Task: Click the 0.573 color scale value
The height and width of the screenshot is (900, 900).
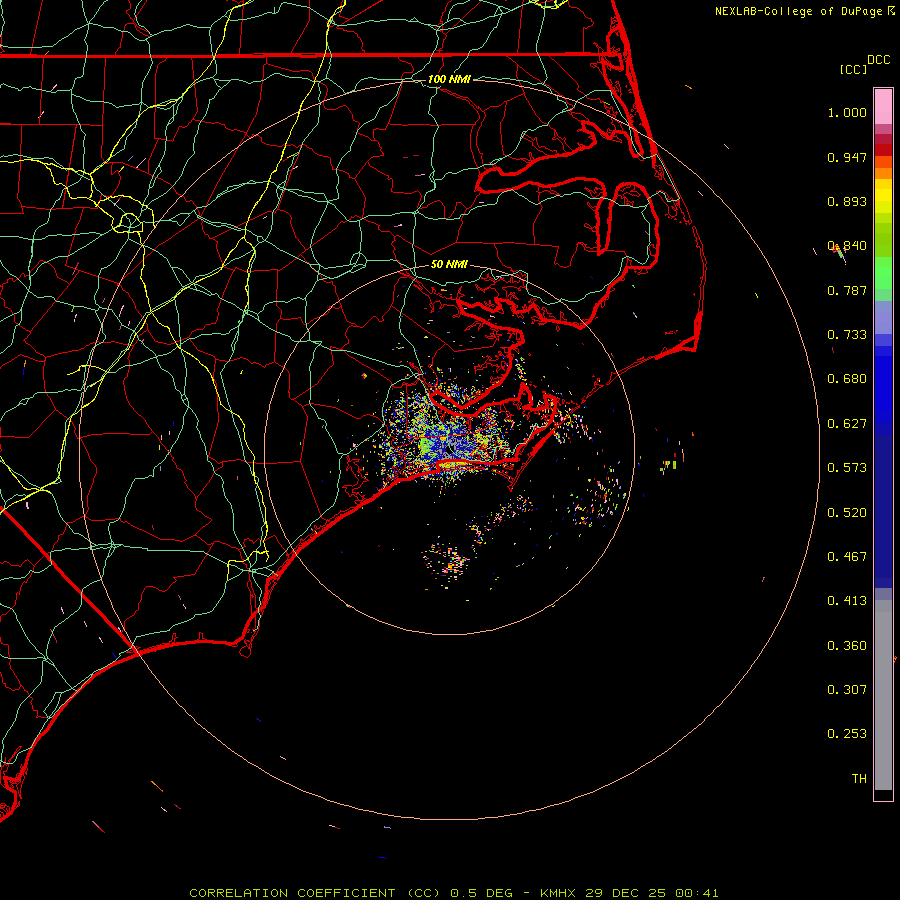Action: 847,468
